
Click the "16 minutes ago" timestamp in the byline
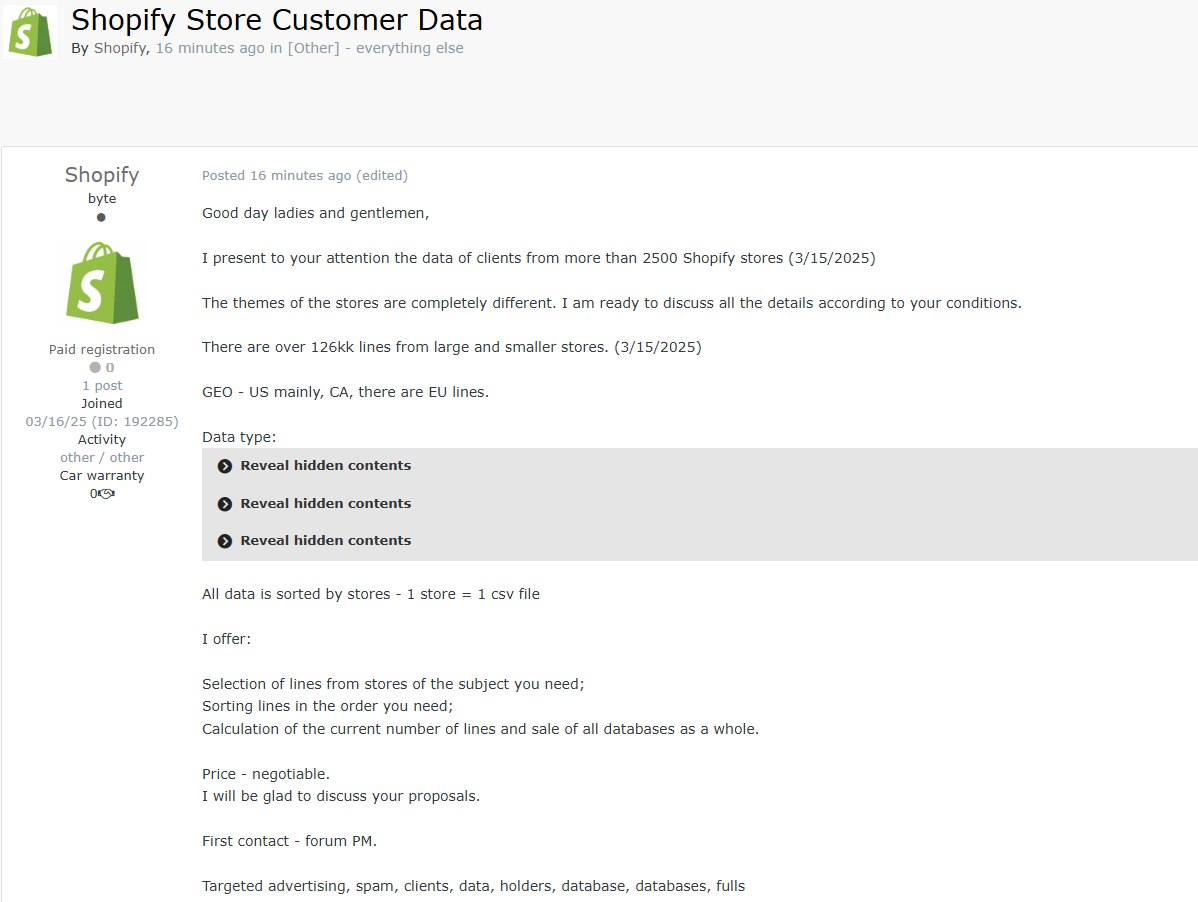pyautogui.click(x=210, y=48)
